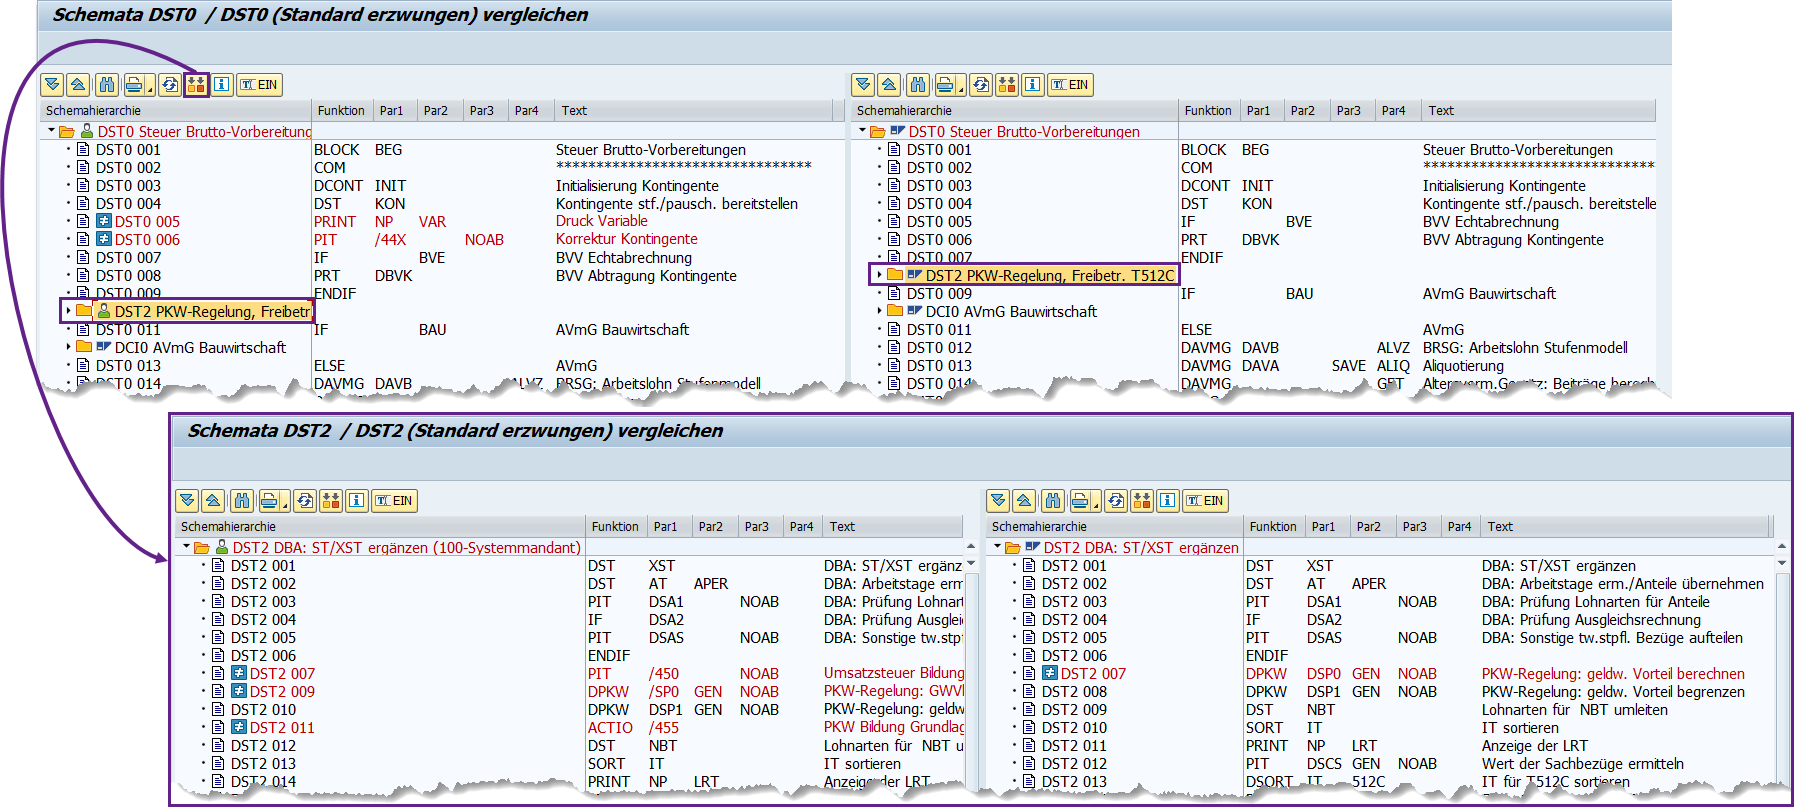Collapse all nodes in the right DST2 toolbar
Image resolution: width=1794 pixels, height=807 pixels.
coord(1024,501)
